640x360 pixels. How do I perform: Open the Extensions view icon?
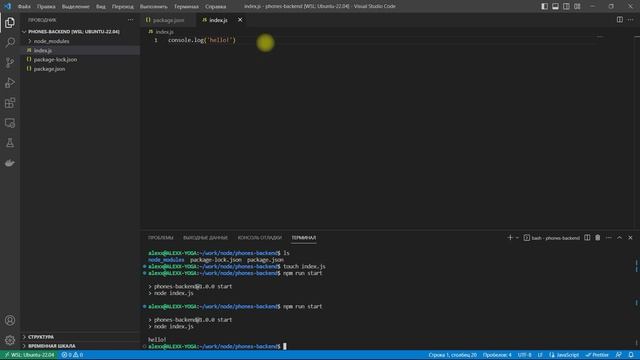click(10, 103)
